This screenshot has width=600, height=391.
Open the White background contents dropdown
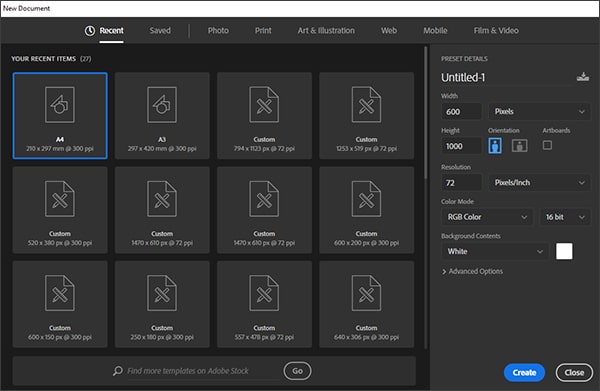point(495,251)
